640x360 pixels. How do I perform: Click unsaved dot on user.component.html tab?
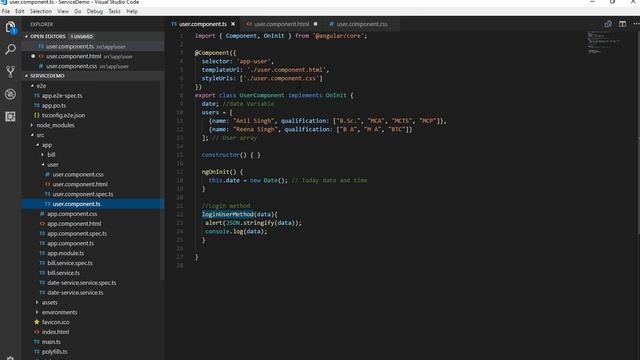click(315, 24)
